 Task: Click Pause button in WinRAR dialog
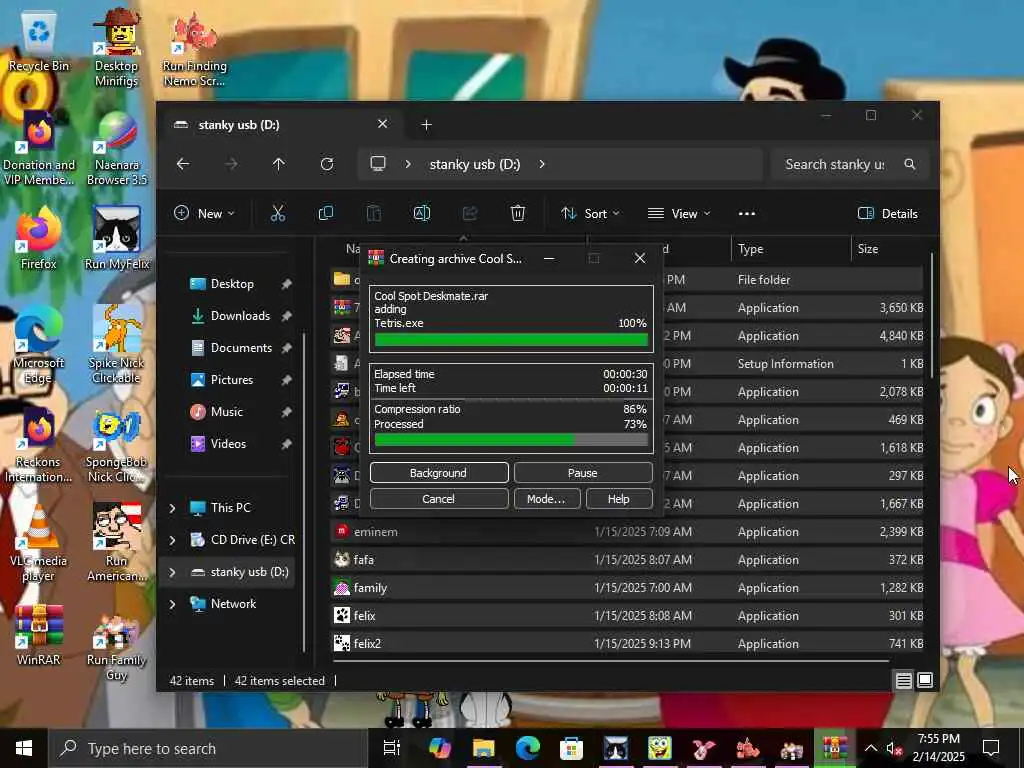[583, 473]
